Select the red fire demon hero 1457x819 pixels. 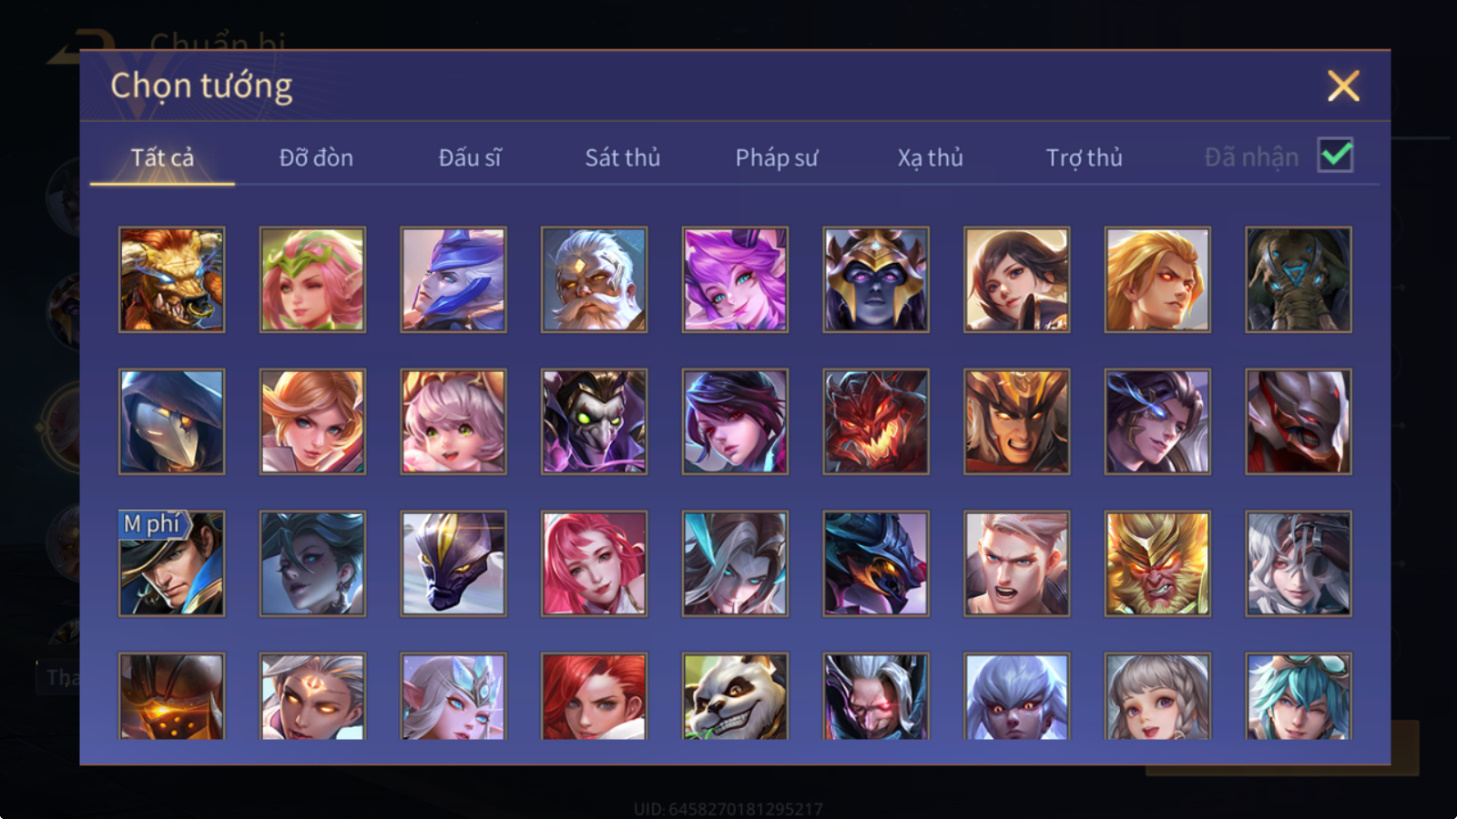tap(876, 421)
